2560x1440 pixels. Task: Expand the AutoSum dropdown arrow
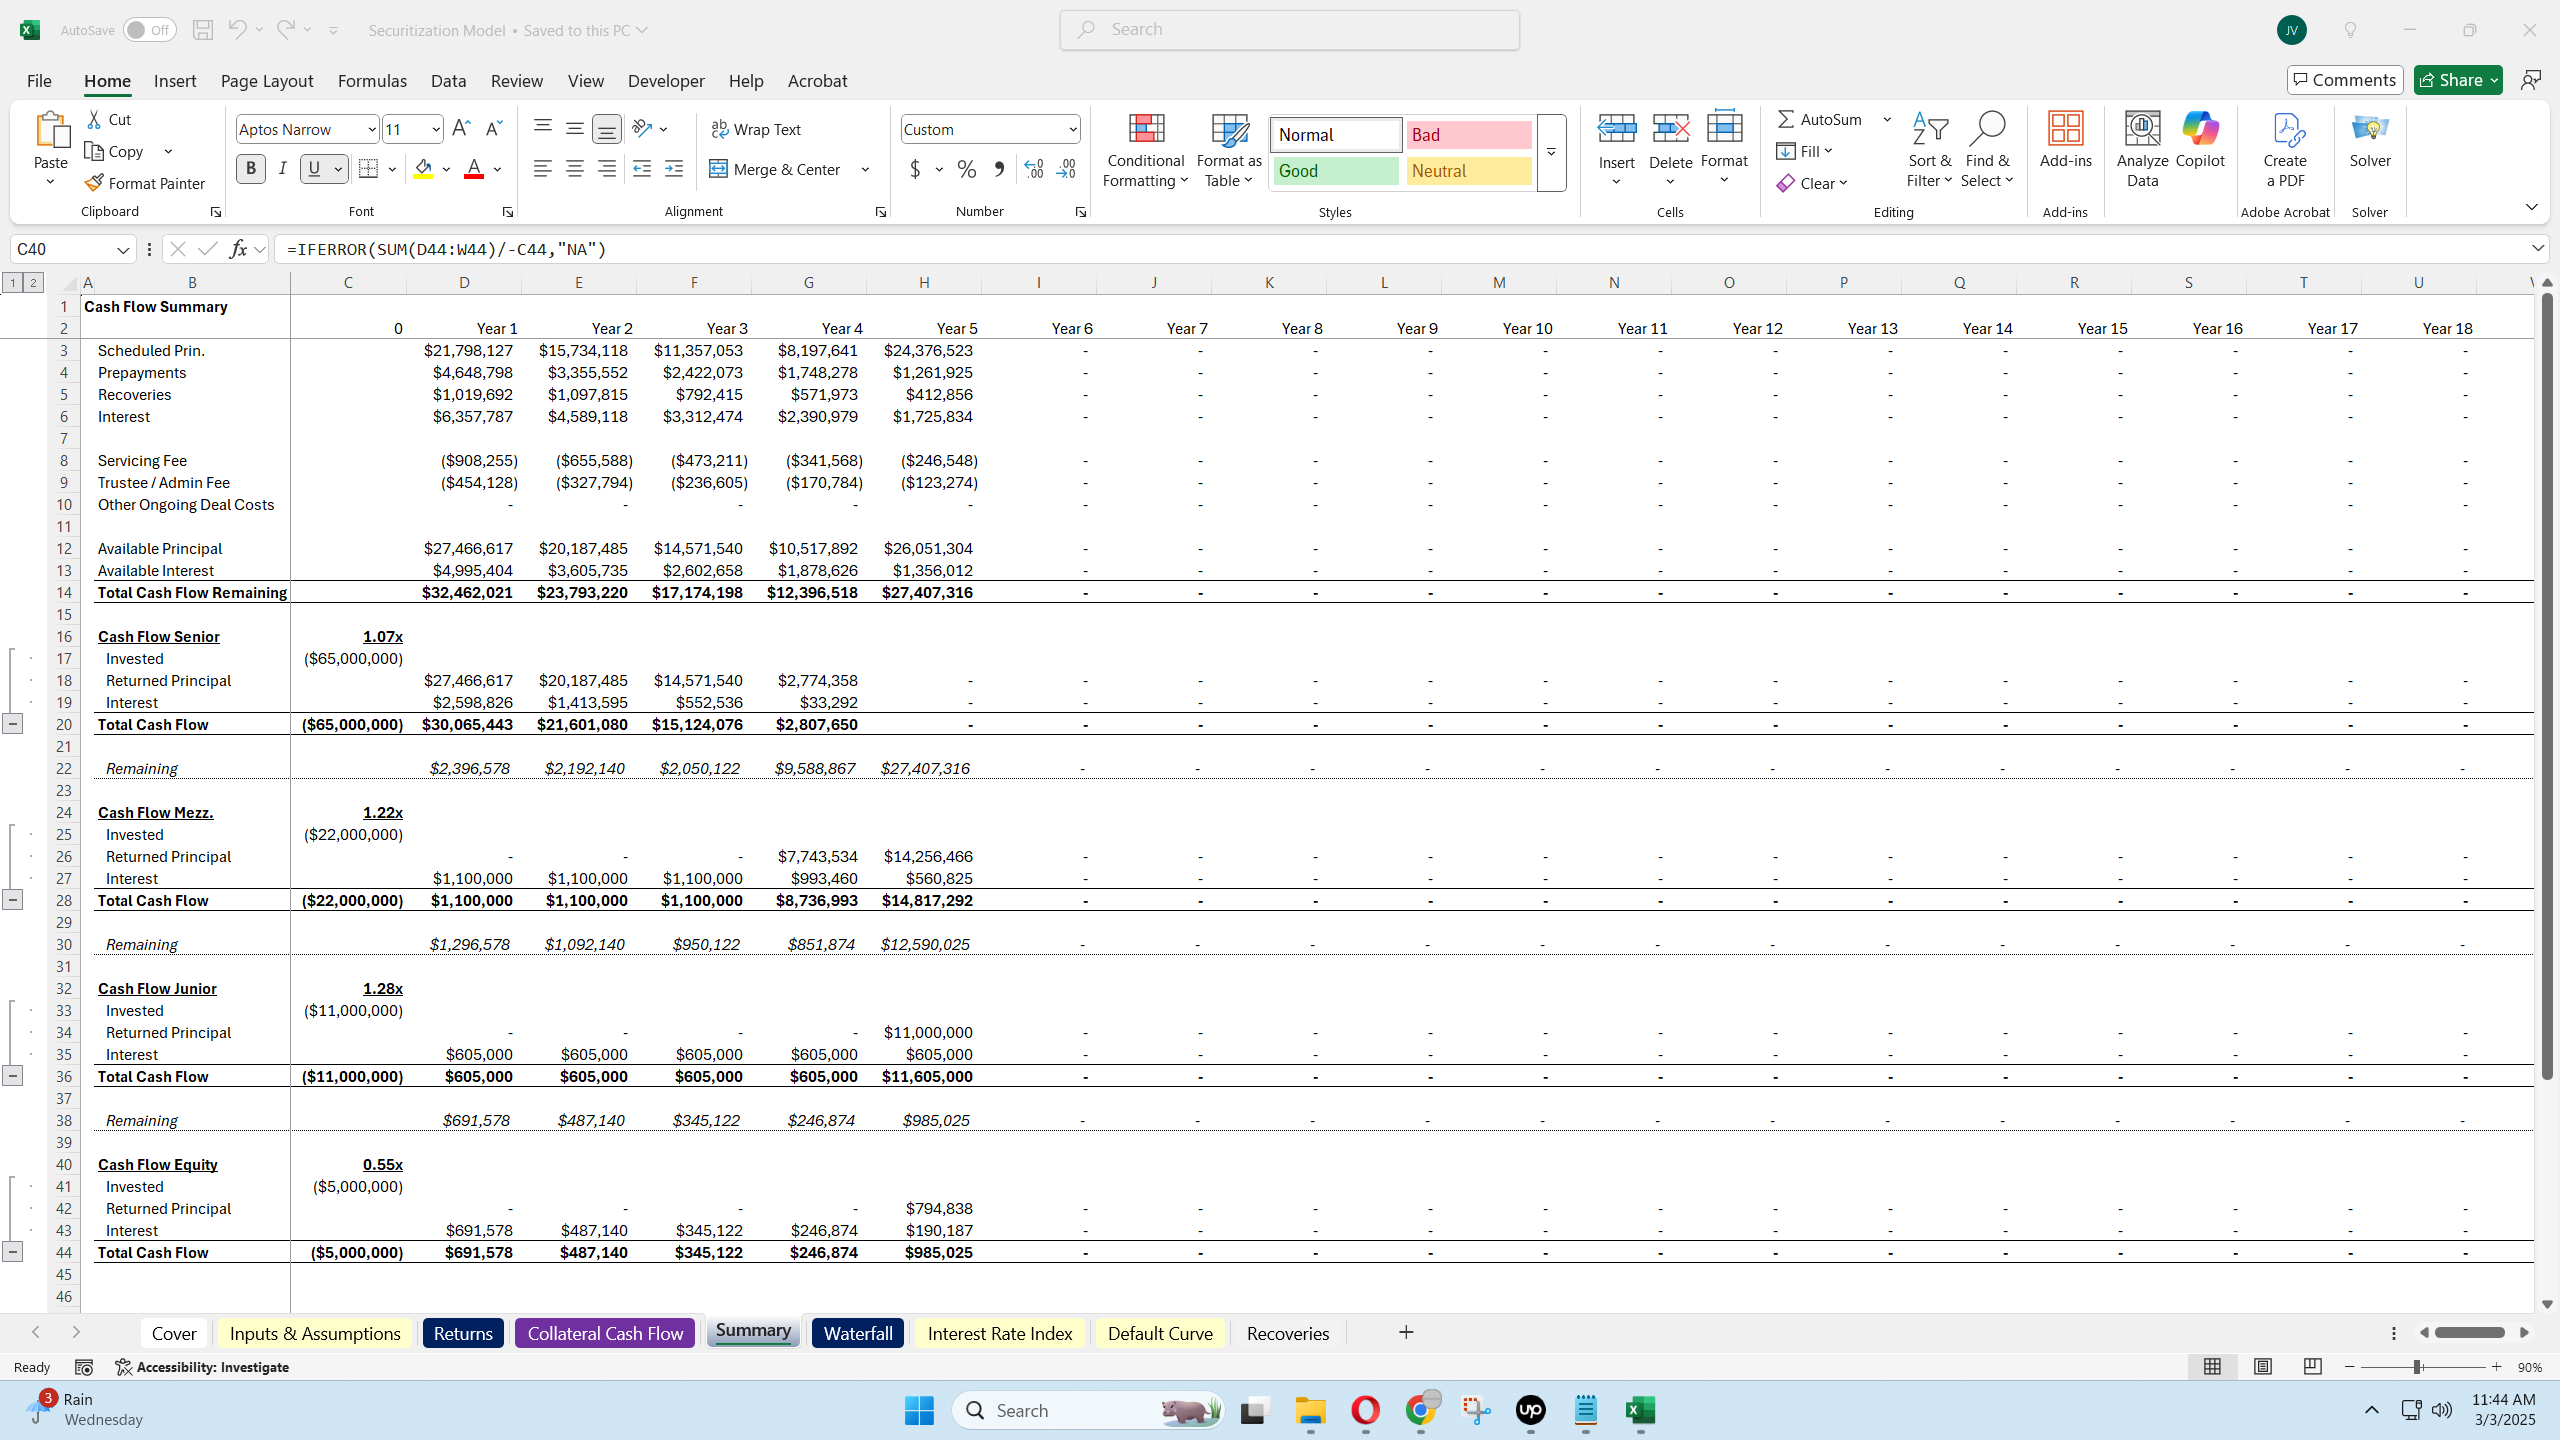pyautogui.click(x=1887, y=119)
